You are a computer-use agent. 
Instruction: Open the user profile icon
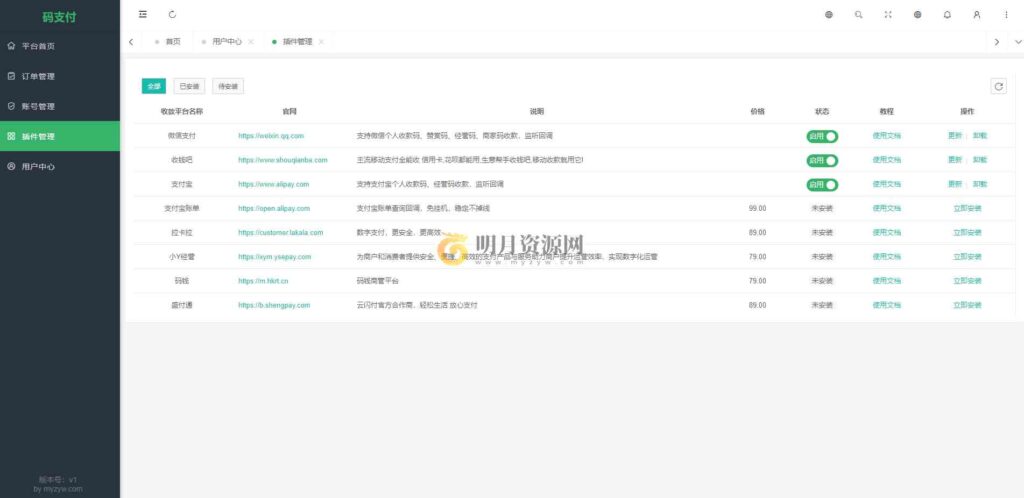[976, 14]
